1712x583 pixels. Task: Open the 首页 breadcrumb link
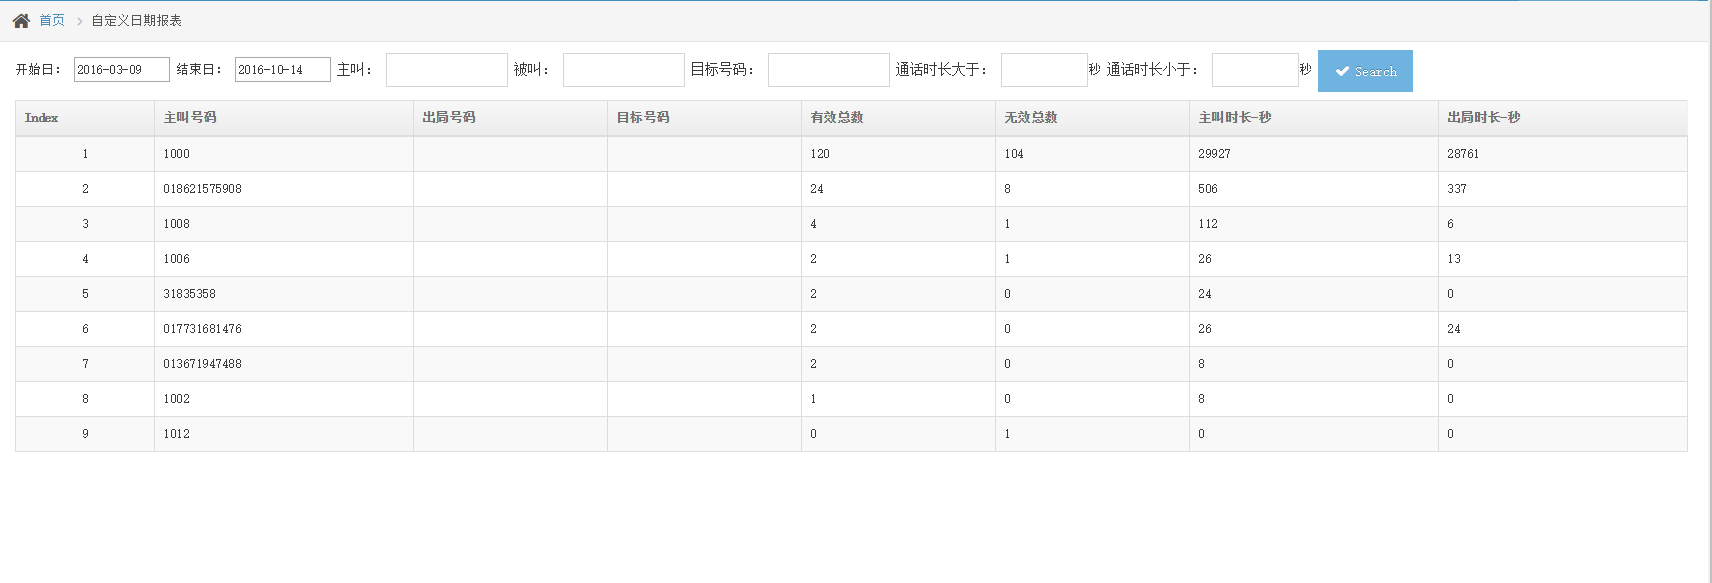tap(52, 21)
